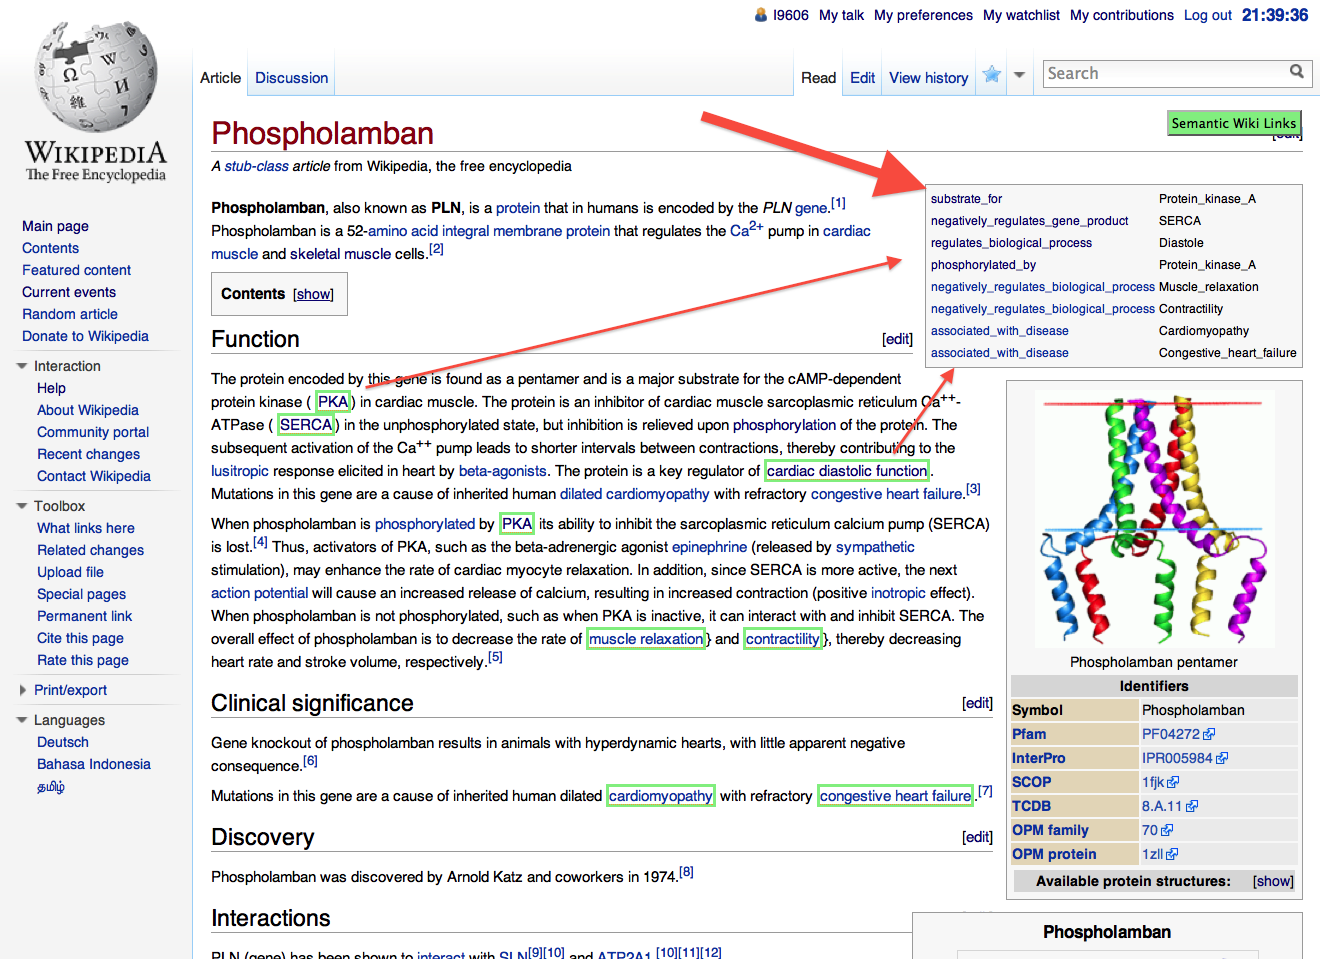Open Featured content link
Image resolution: width=1320 pixels, height=959 pixels.
coord(76,270)
